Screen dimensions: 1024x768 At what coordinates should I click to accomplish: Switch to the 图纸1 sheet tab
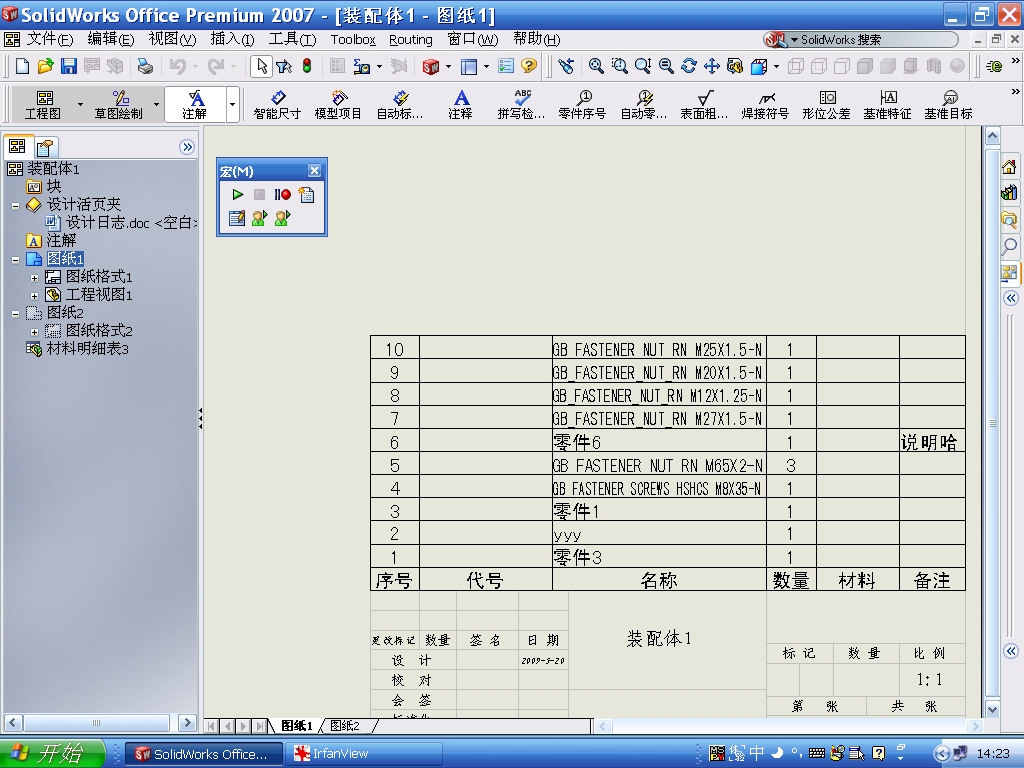[297, 726]
